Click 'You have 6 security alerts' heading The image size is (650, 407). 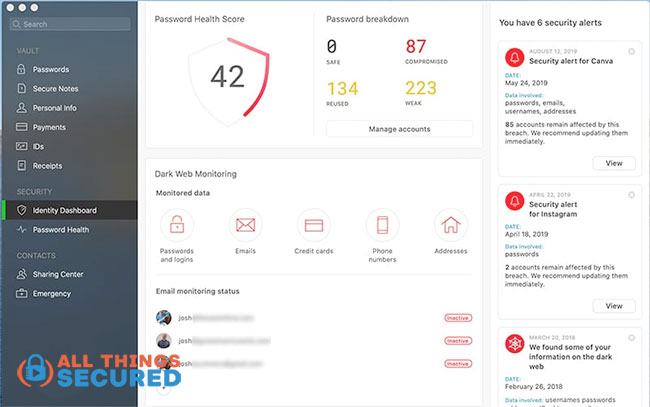(x=550, y=23)
